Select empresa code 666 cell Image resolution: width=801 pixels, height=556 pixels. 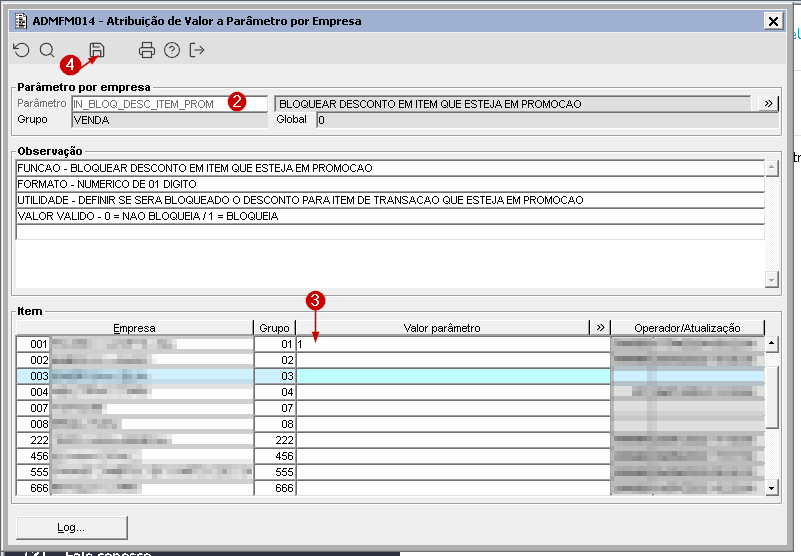point(34,488)
